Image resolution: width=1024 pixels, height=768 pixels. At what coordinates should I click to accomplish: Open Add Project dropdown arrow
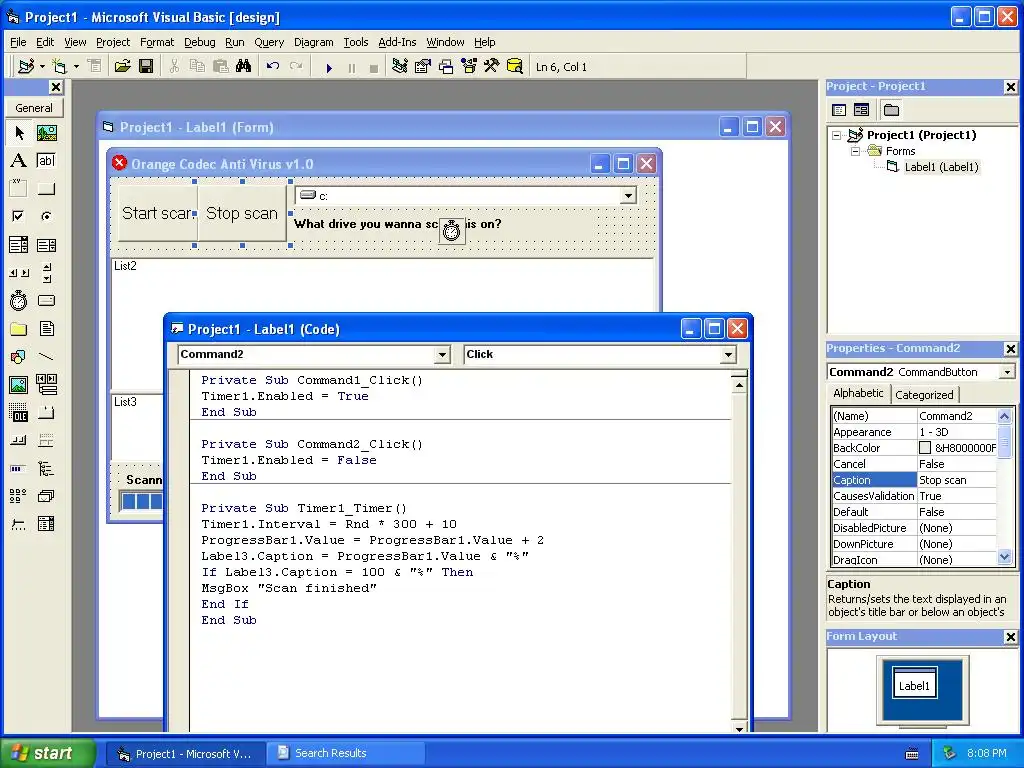[x=42, y=67]
